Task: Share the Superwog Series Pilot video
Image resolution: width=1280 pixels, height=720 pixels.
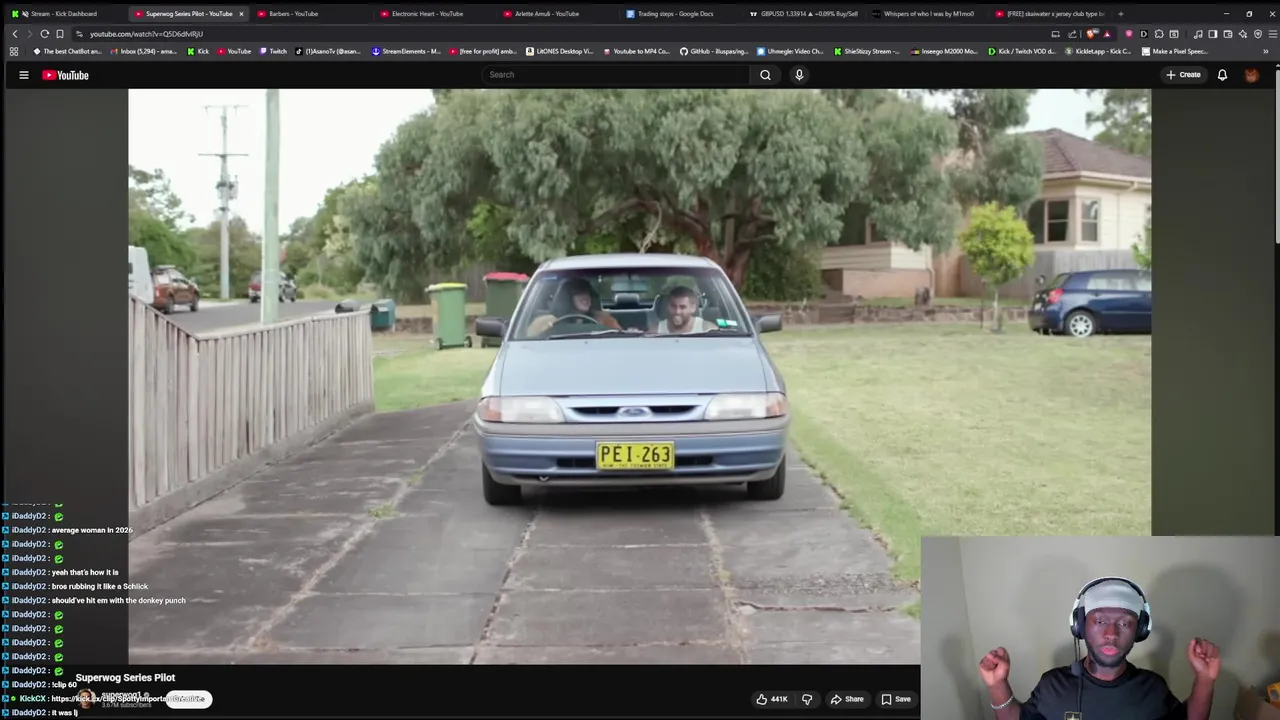Action: tap(847, 699)
